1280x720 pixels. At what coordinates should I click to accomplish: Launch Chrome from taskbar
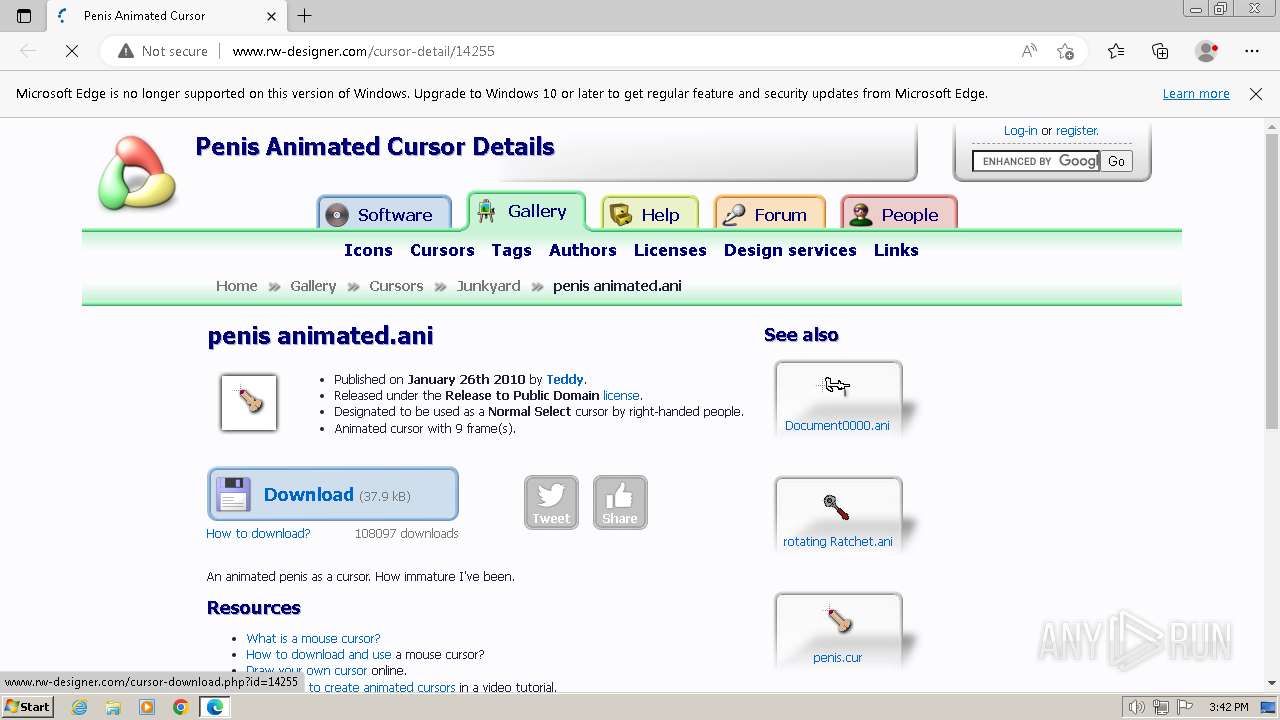(x=181, y=707)
